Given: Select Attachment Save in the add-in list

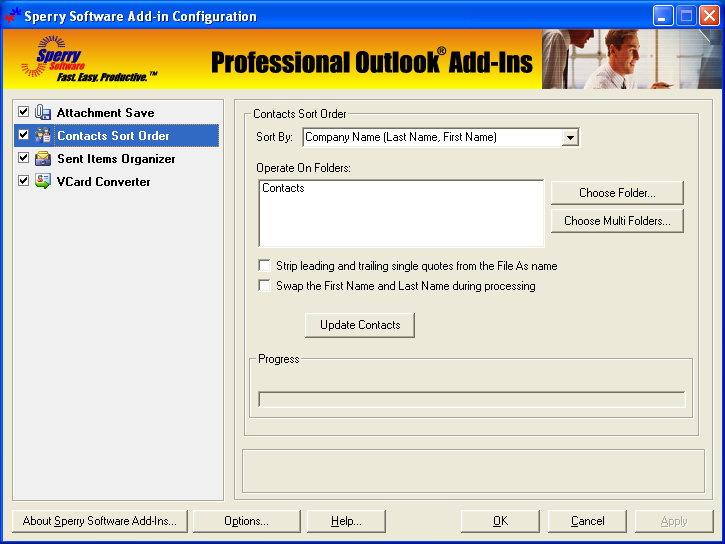Looking at the screenshot, I should pyautogui.click(x=105, y=113).
